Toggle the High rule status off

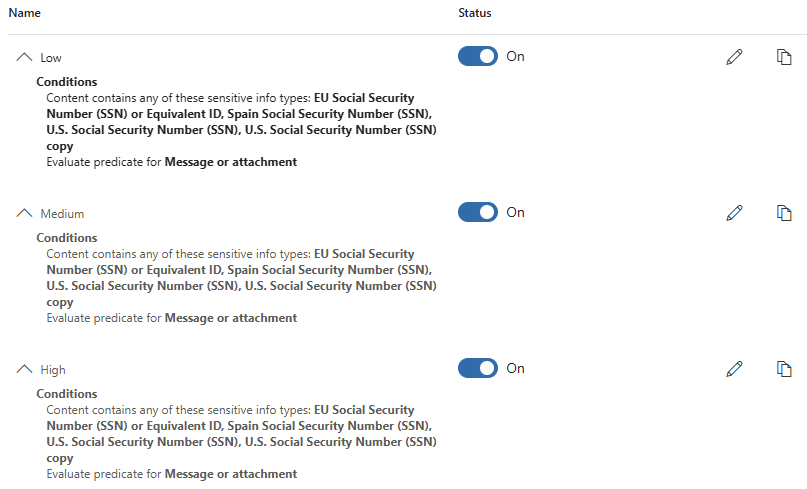[478, 369]
